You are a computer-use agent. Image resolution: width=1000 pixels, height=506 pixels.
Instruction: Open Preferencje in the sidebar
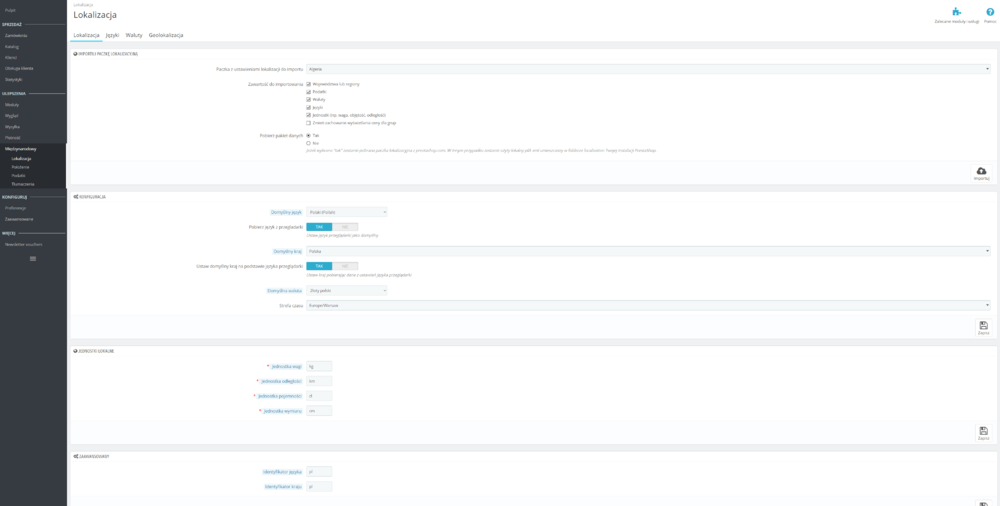tap(15, 208)
